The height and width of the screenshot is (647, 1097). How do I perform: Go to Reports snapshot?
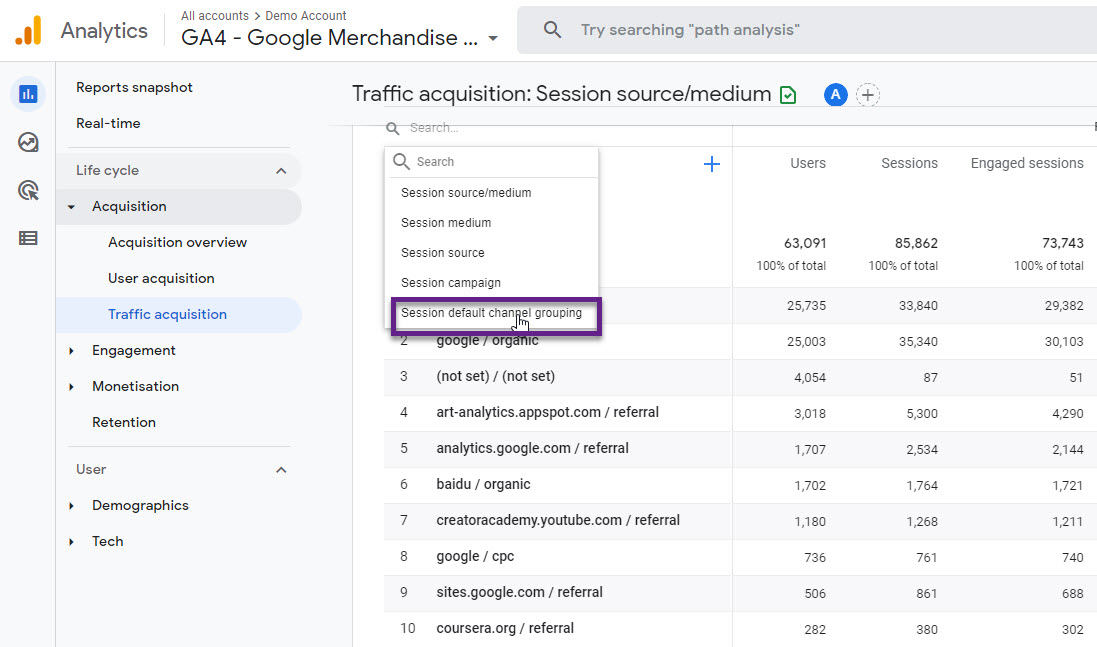coord(134,87)
